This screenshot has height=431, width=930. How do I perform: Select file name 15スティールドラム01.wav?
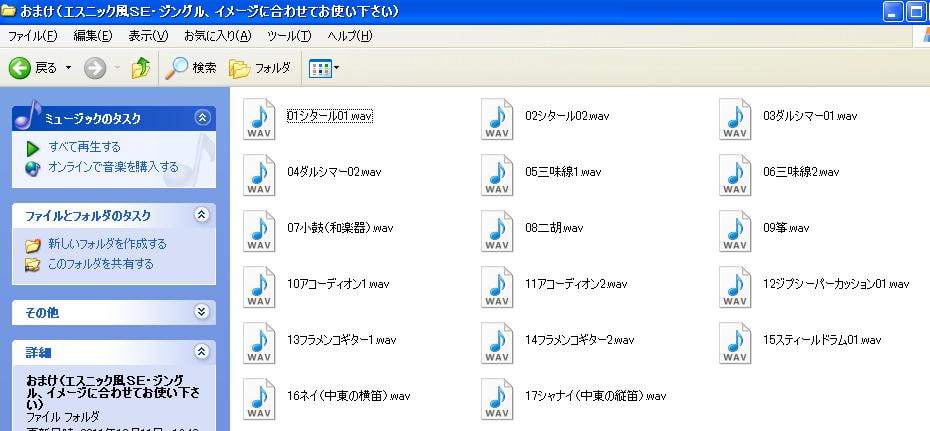(822, 340)
